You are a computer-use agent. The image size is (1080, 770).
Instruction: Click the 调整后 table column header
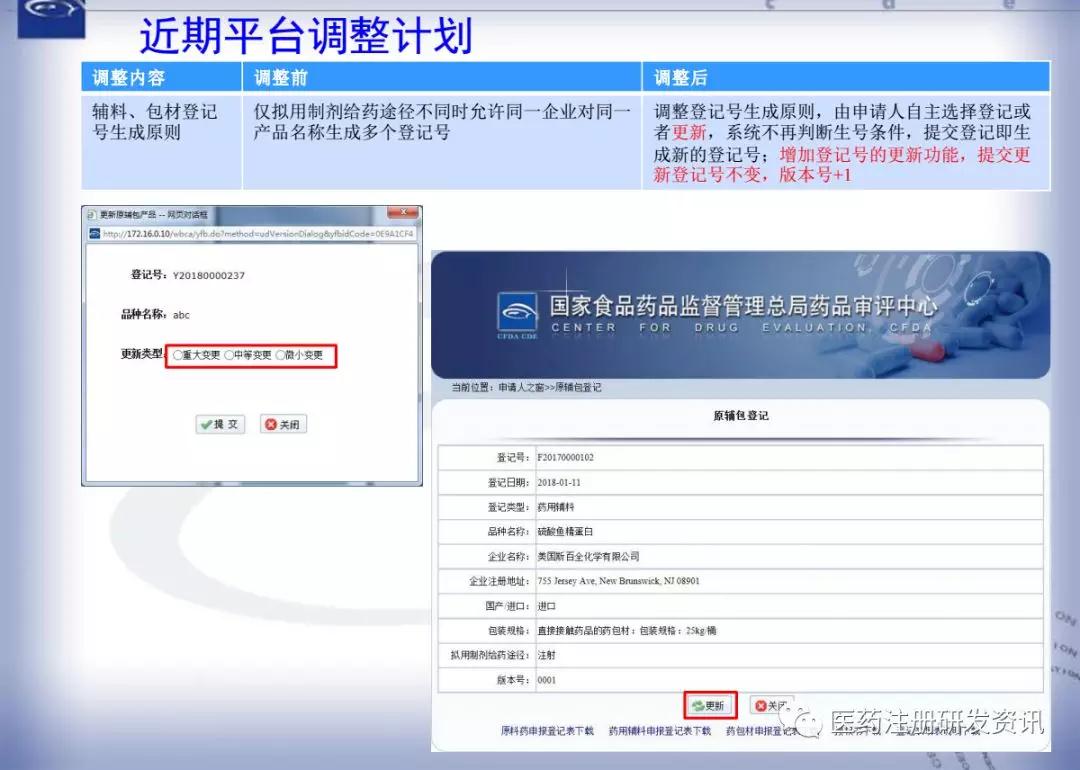(x=681, y=77)
